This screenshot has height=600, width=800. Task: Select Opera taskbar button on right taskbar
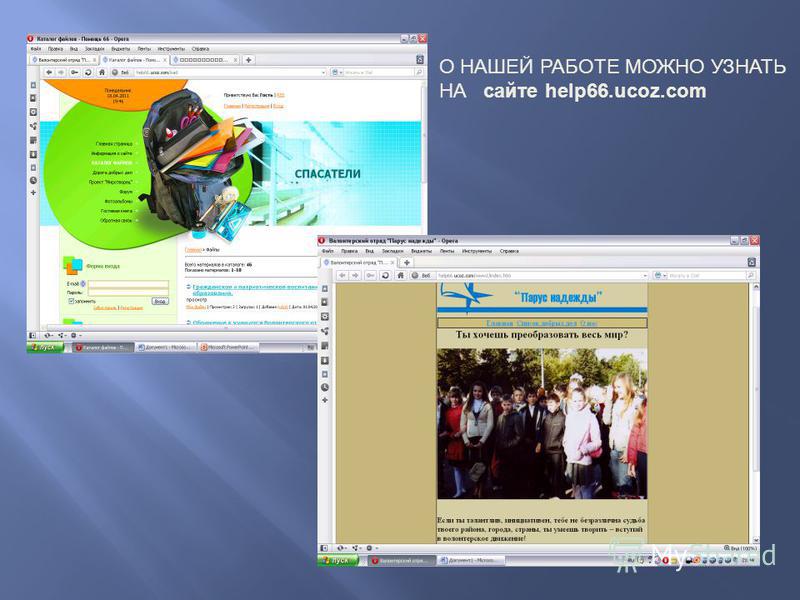pos(402,561)
